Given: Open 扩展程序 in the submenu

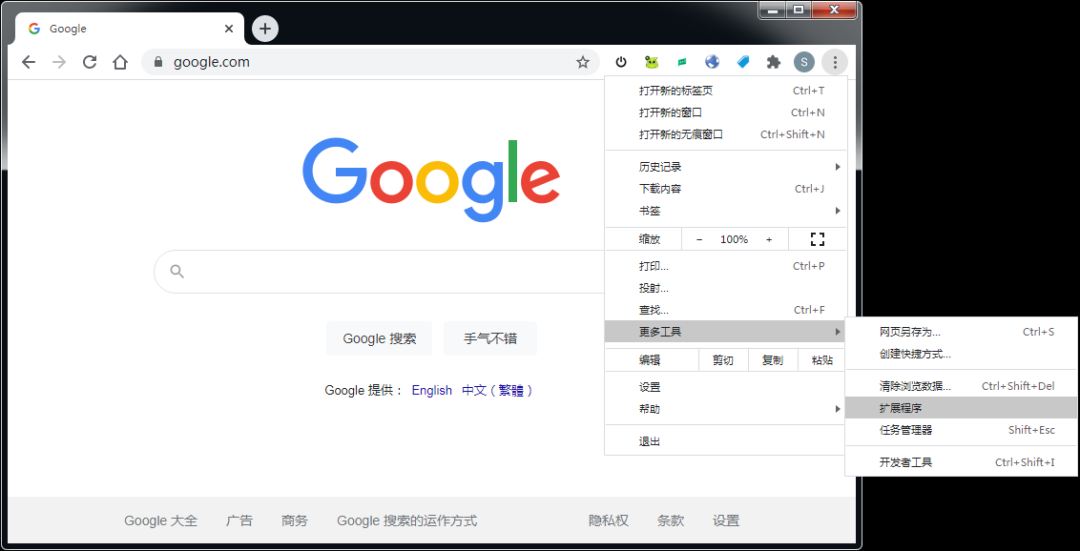Looking at the screenshot, I should [x=962, y=408].
